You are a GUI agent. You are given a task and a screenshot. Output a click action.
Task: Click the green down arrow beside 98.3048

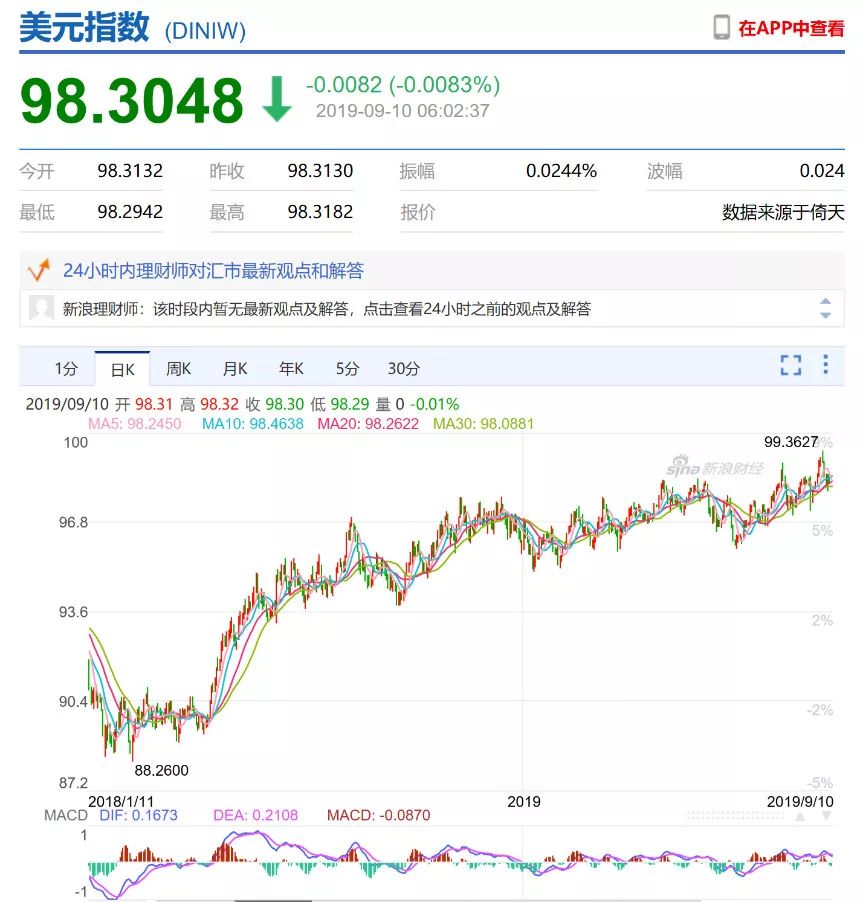(277, 99)
